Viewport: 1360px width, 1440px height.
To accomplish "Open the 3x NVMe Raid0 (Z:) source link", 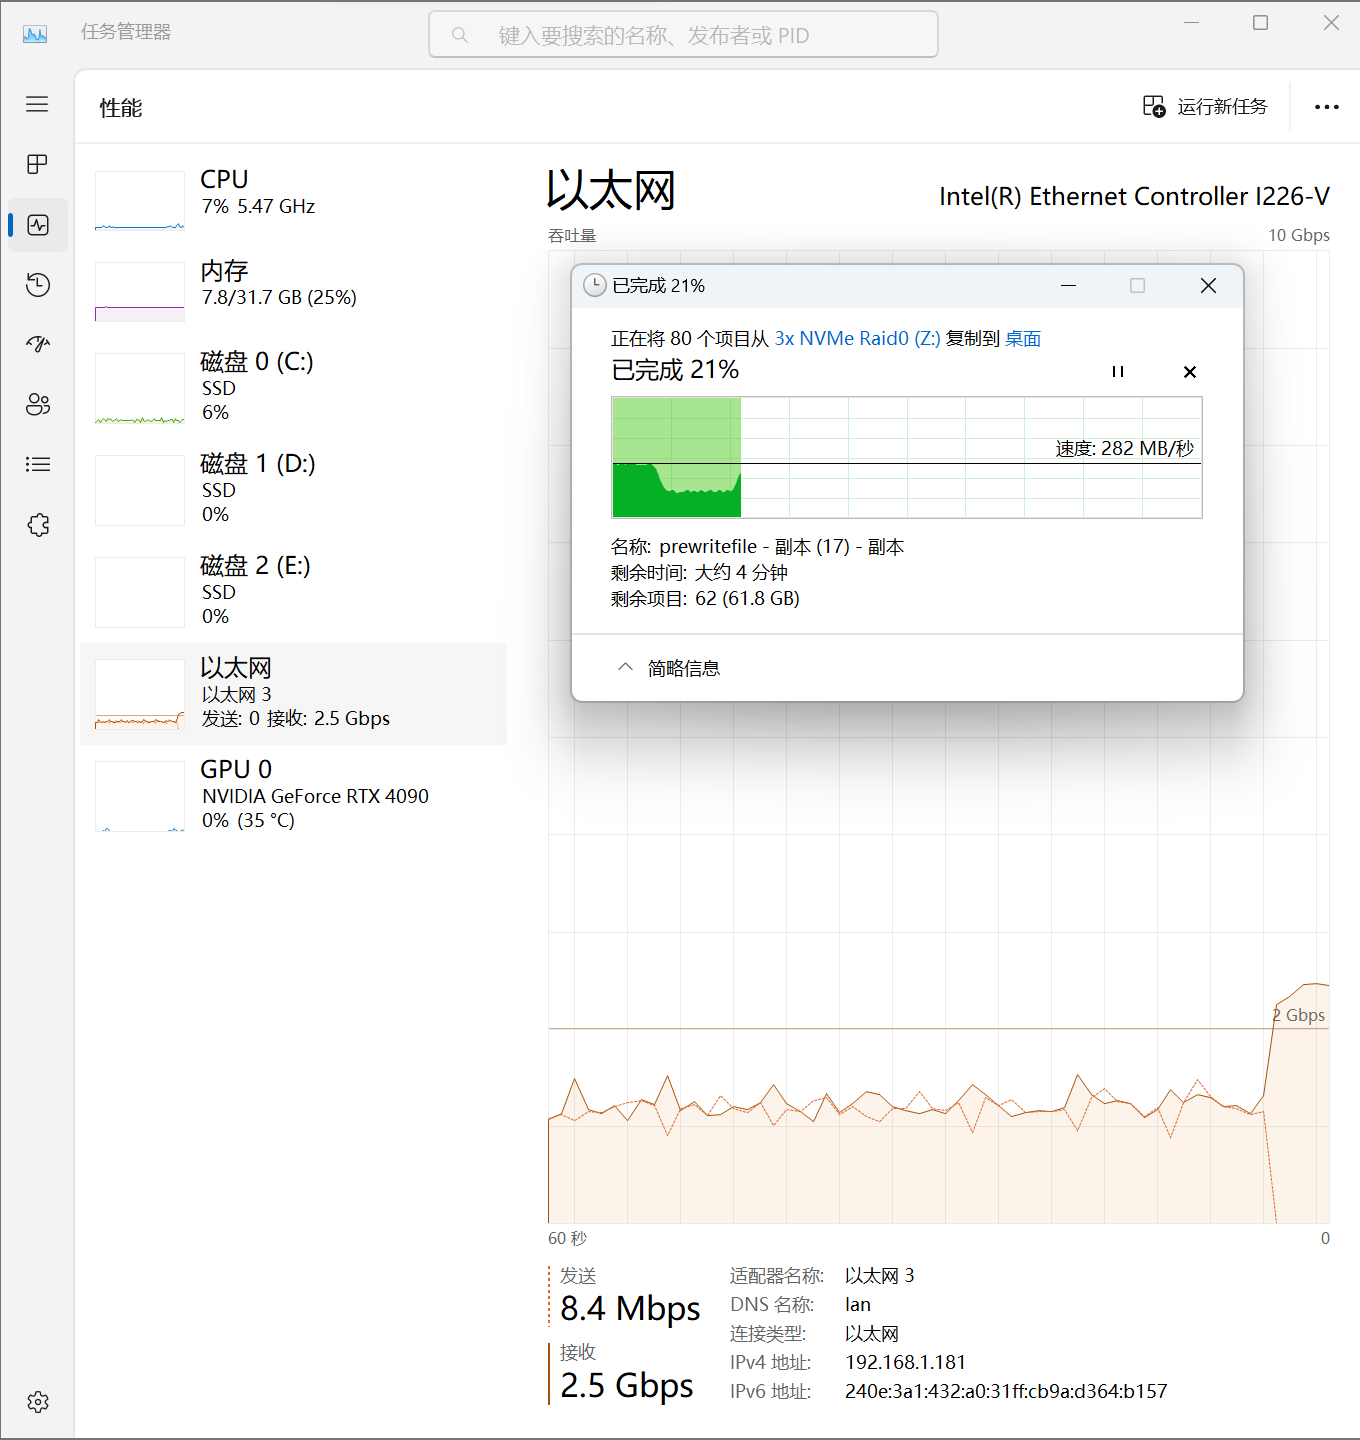I will click(857, 338).
